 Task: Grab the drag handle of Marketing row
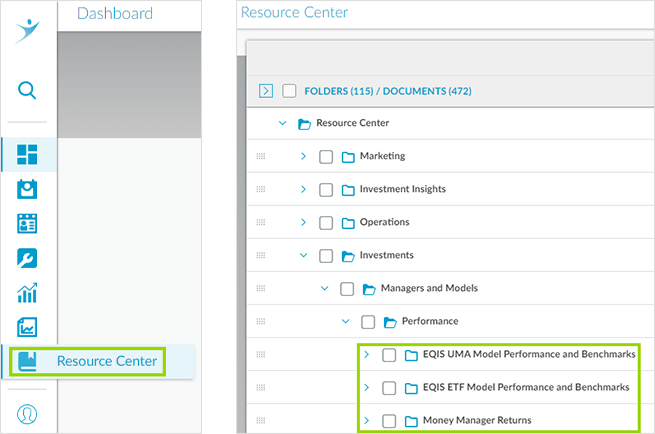pos(261,156)
